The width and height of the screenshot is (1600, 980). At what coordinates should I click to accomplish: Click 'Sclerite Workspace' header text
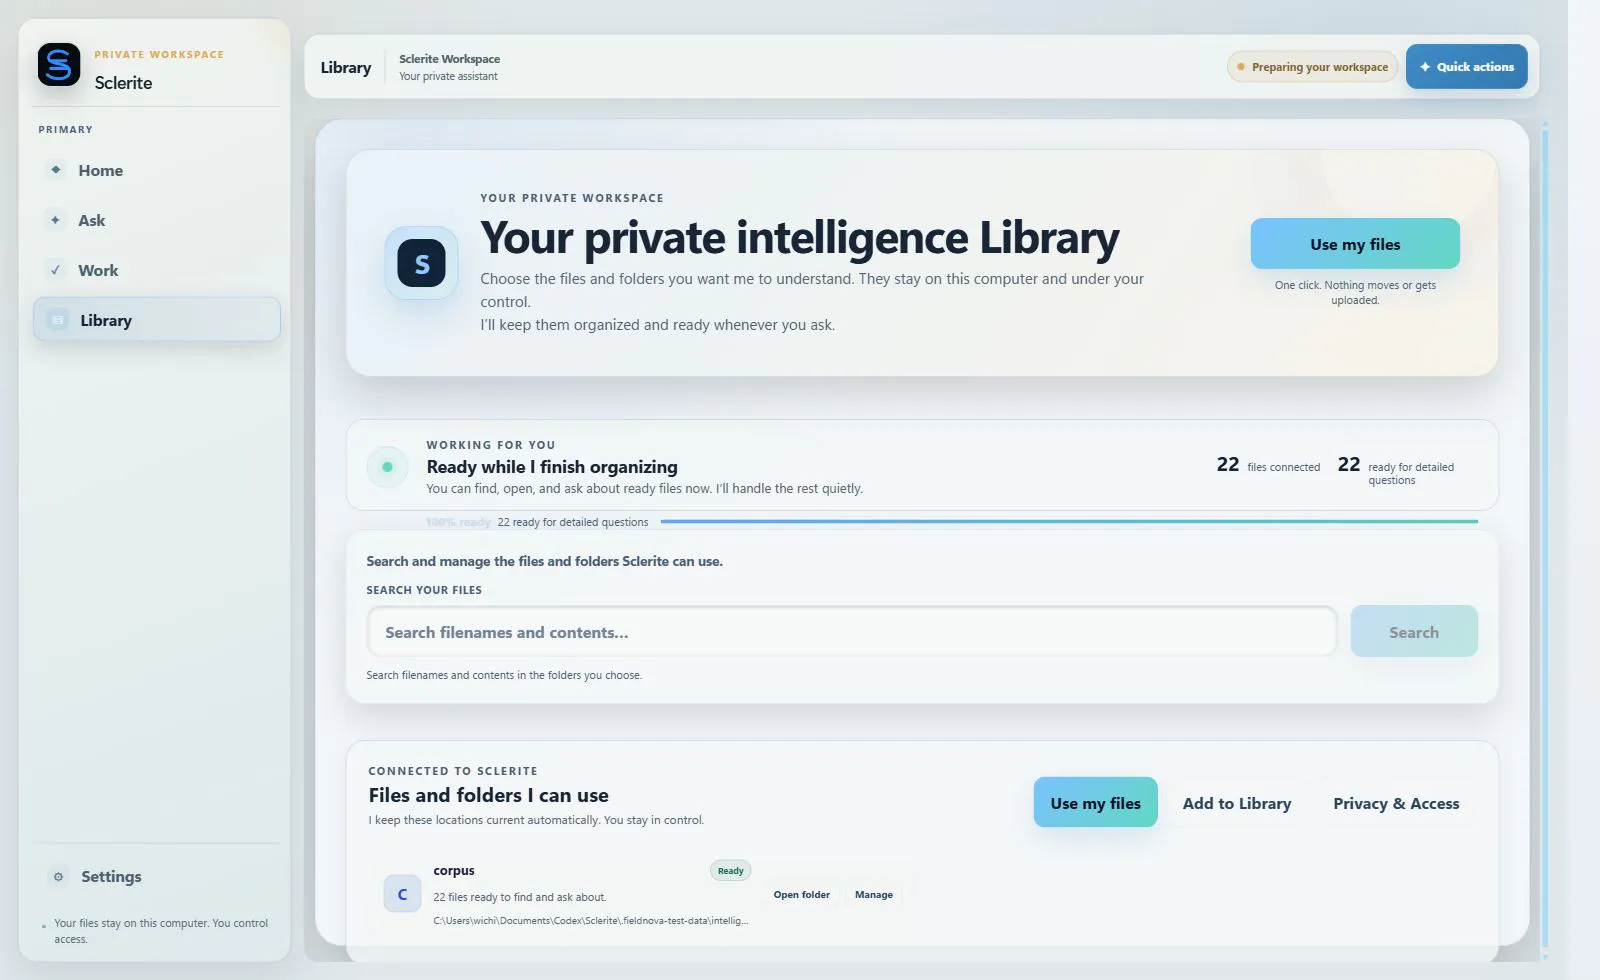click(450, 59)
